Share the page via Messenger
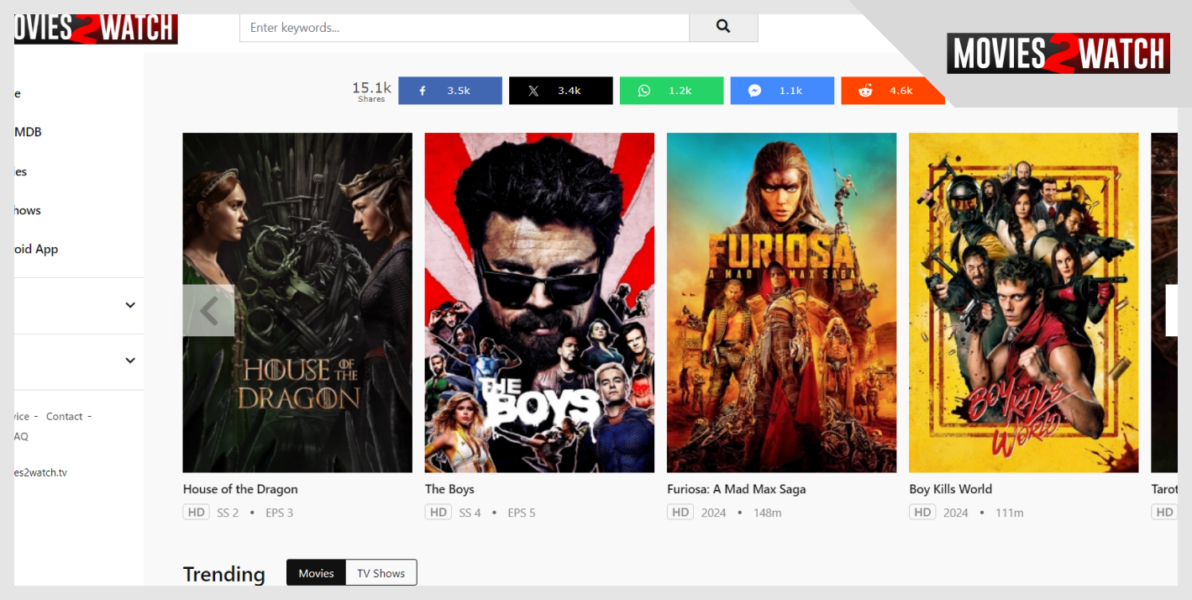Screen dimensions: 1192x600 782,90
